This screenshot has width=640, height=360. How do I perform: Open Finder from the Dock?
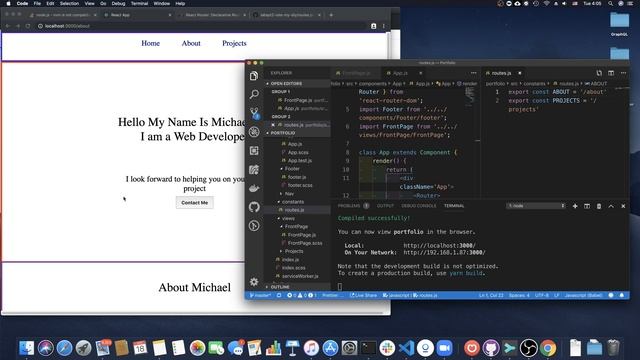click(x=27, y=348)
